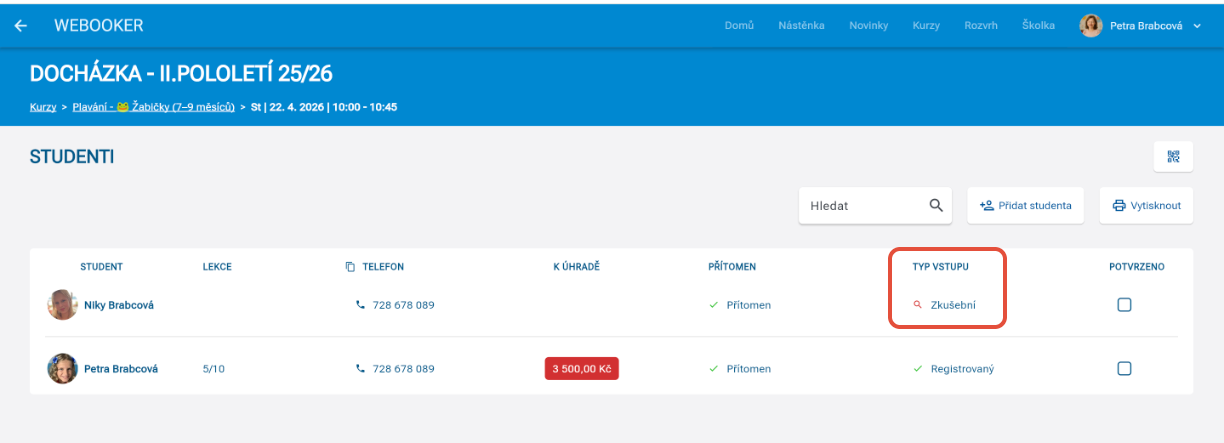
Task: Open the Školka menu item
Action: [1038, 26]
